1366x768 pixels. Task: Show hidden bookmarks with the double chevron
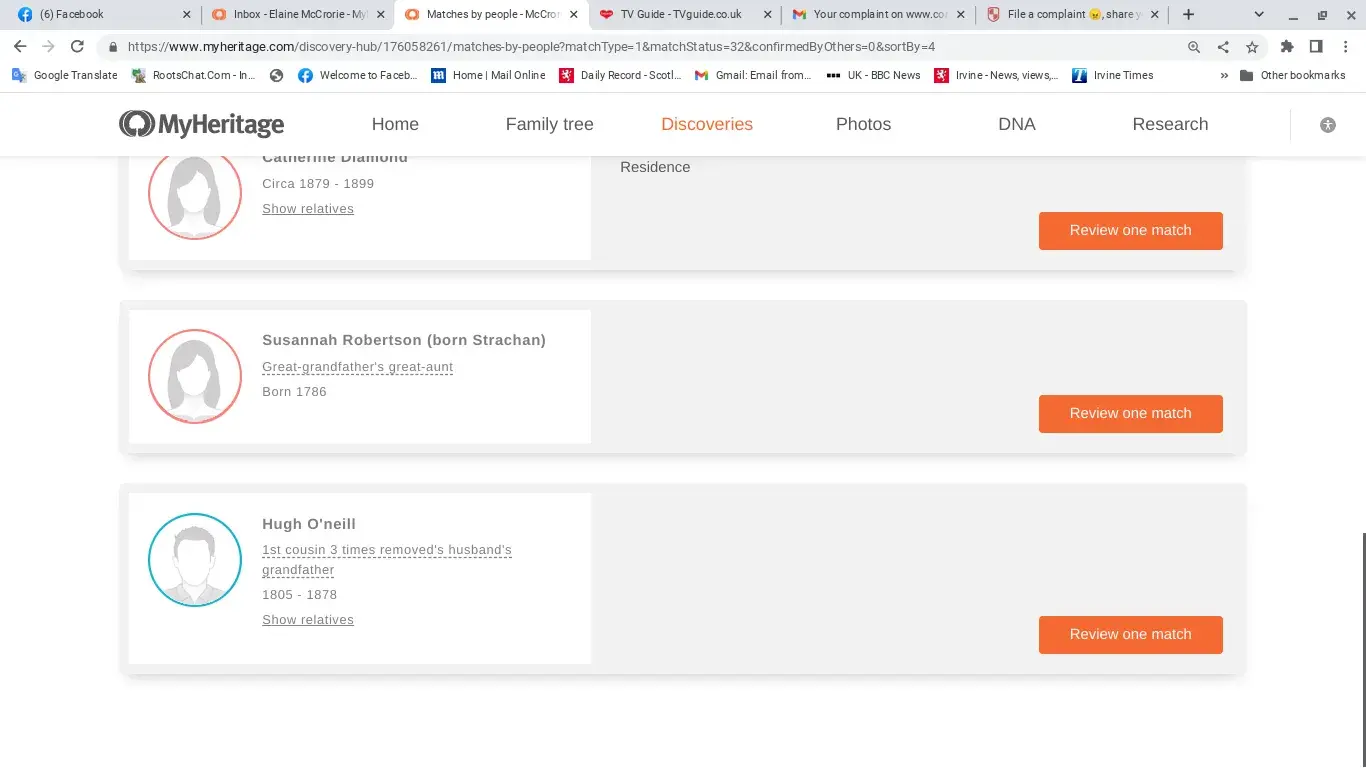pos(1224,75)
